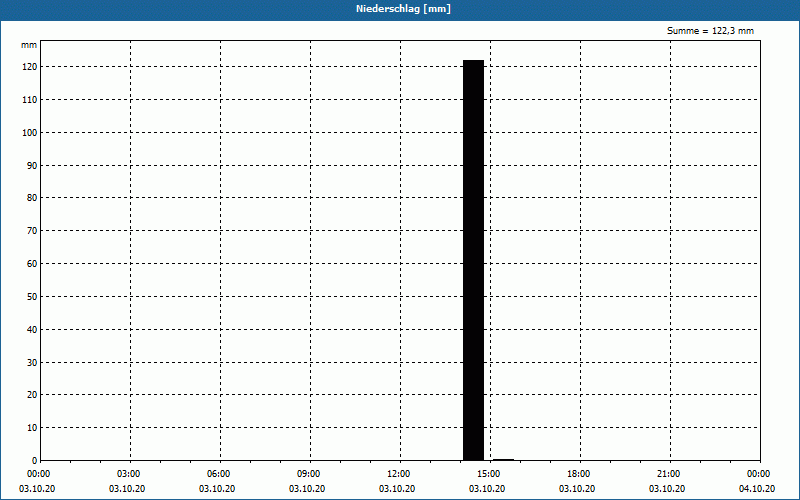Select the 110 y-axis value
Image resolution: width=800 pixels, height=500 pixels.
(30, 100)
